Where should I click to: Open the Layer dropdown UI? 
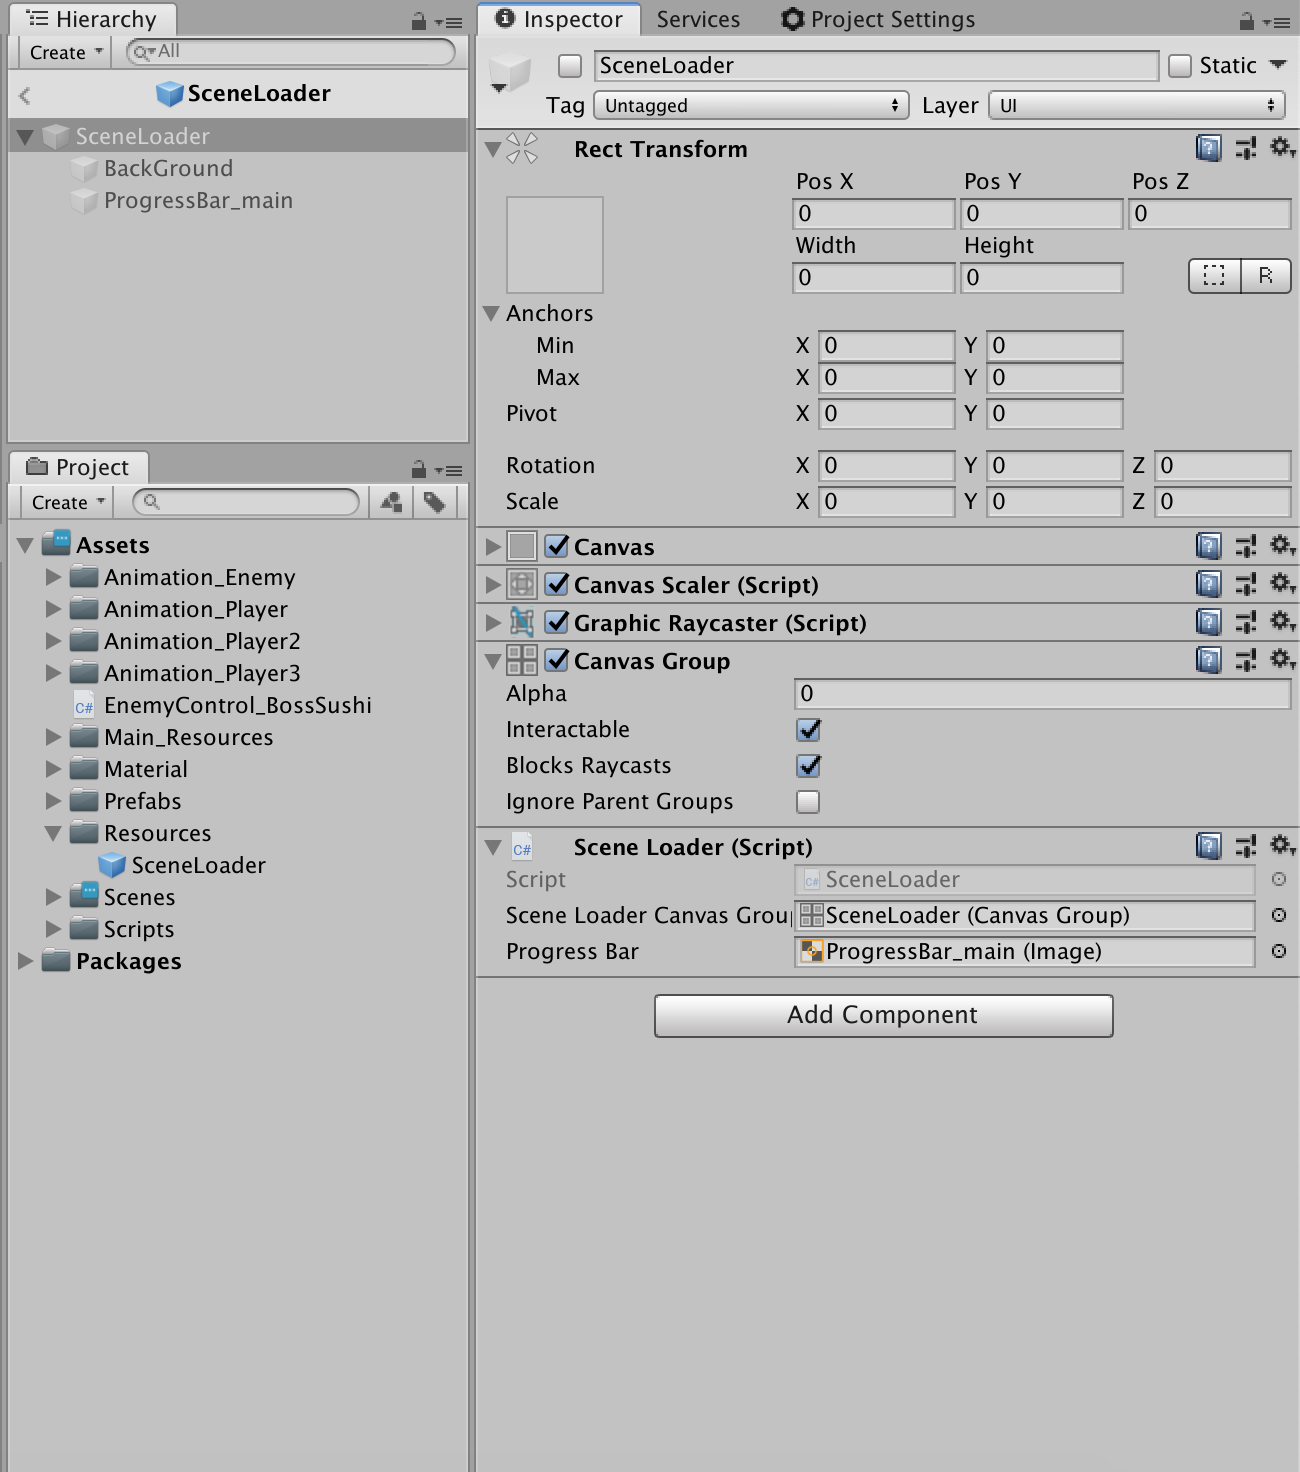[1137, 105]
